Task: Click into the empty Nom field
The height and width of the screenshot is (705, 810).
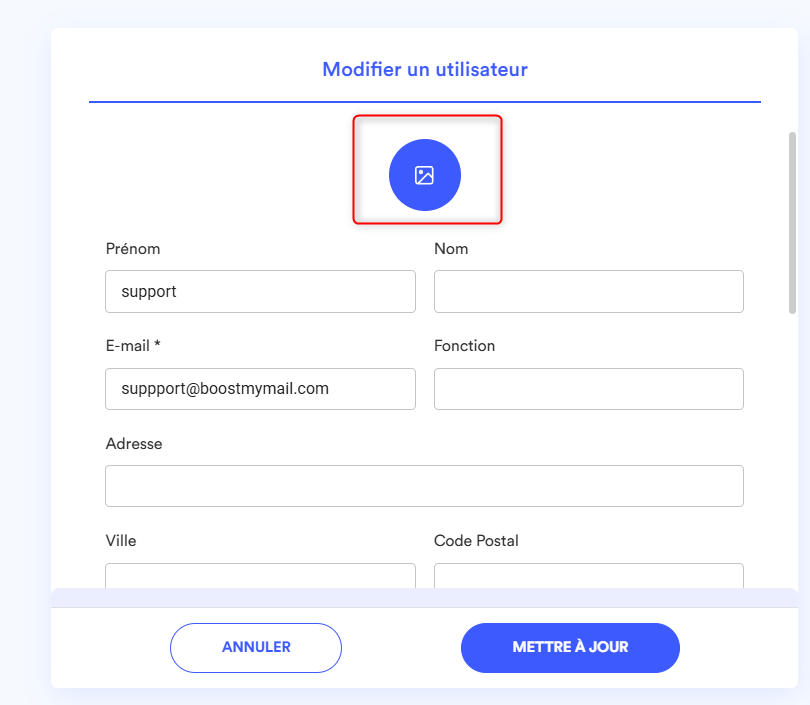Action: [589, 291]
